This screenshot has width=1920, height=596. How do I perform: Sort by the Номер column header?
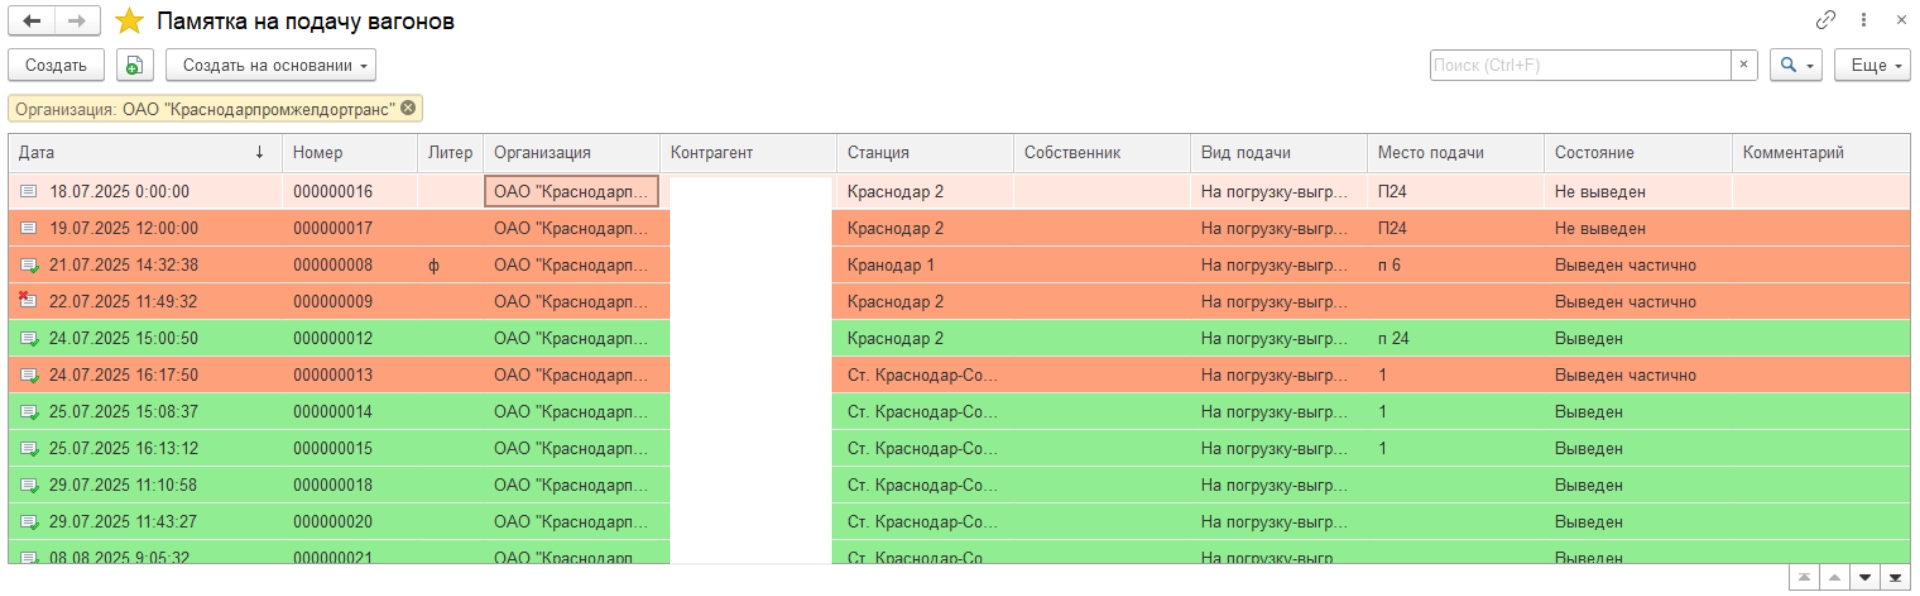350,152
